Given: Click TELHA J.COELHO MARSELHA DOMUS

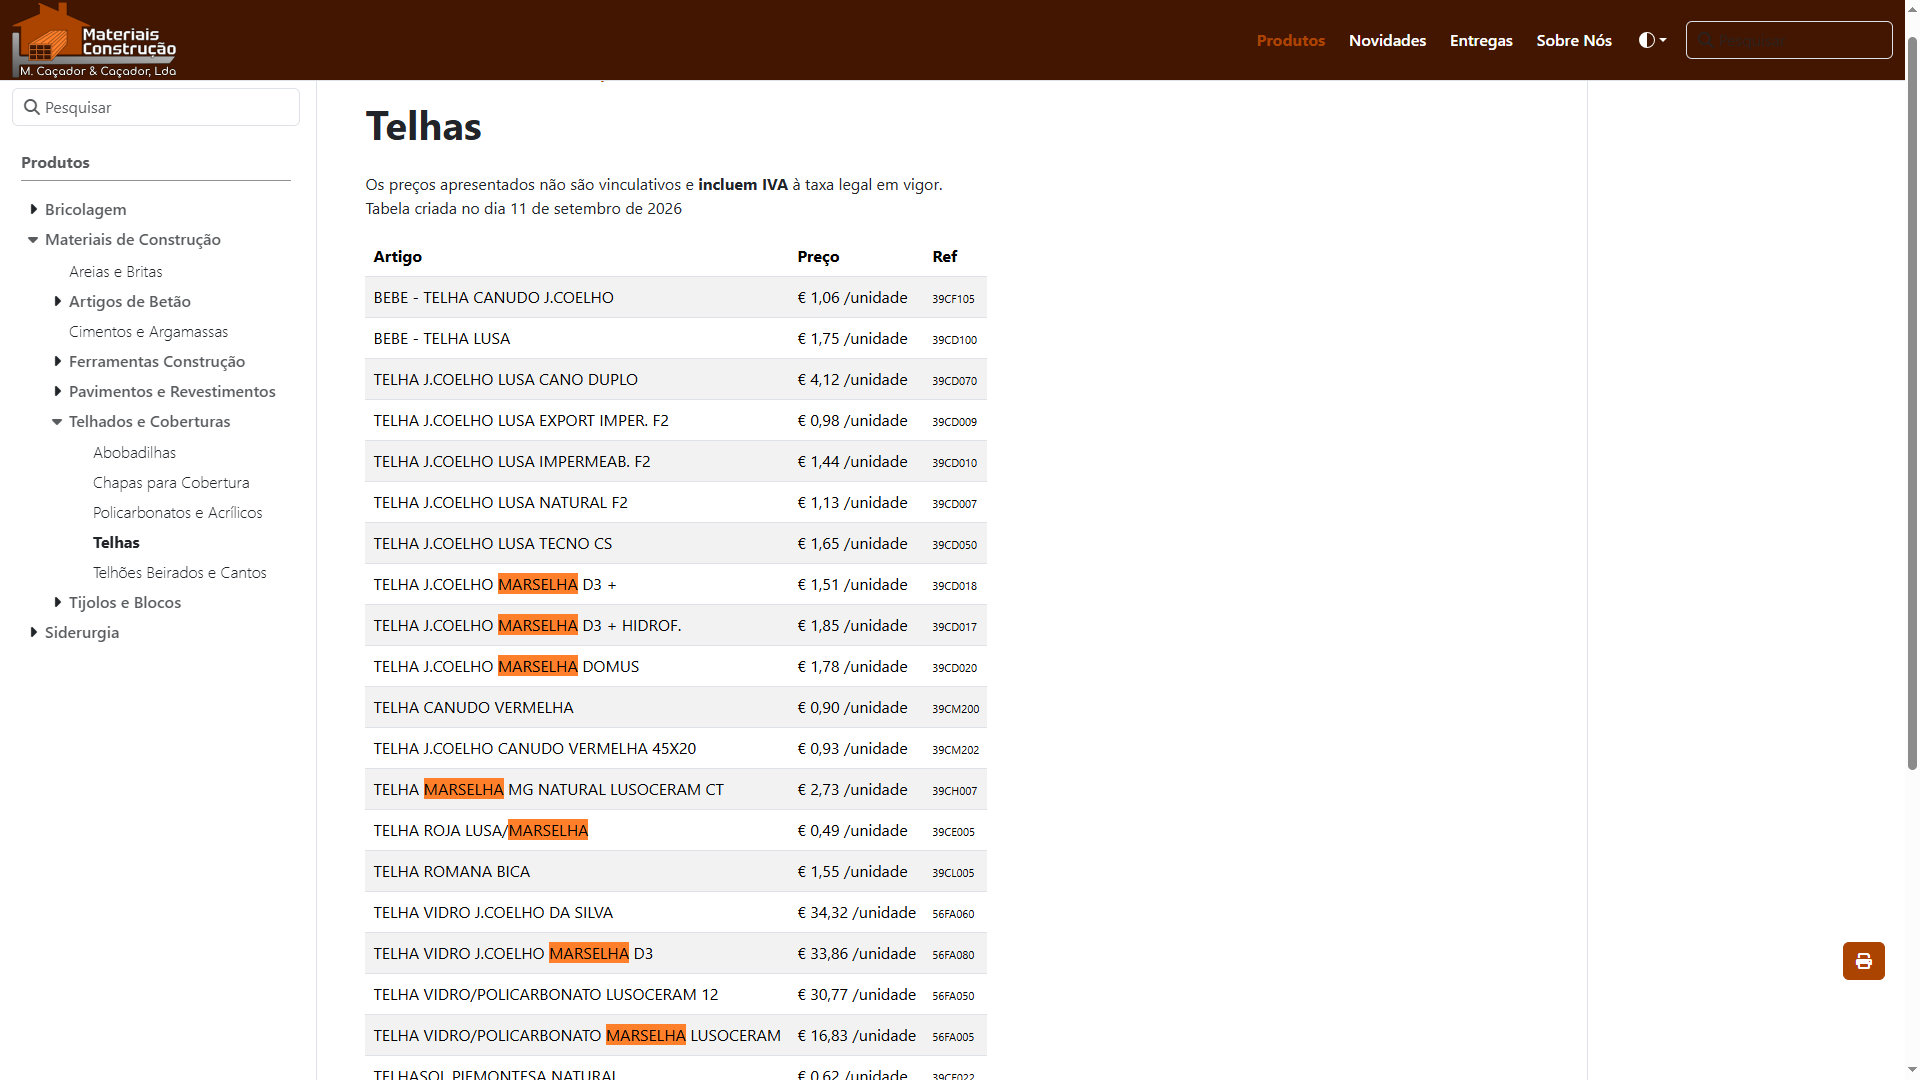Looking at the screenshot, I should click(x=506, y=666).
